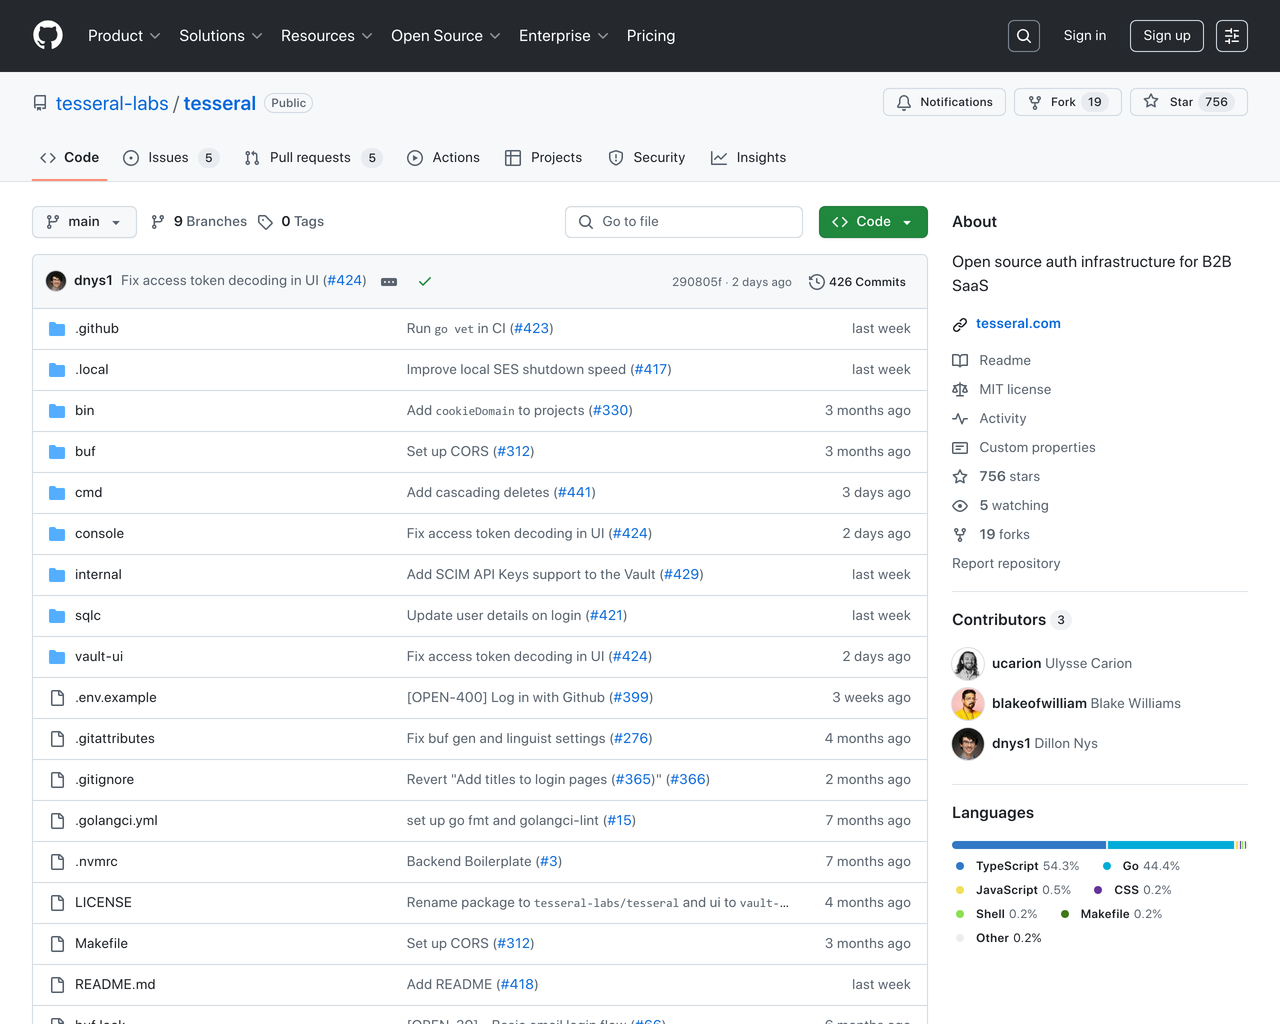Expand the commit message ellipsis icon
The image size is (1280, 1024).
(389, 282)
